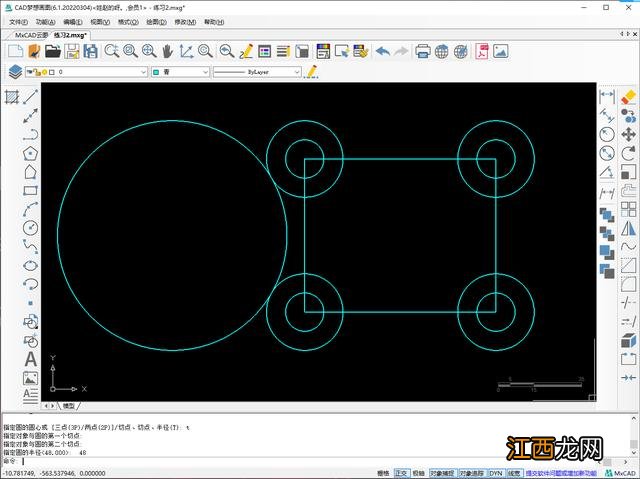Export drawing using the PDF icon
The width and height of the screenshot is (640, 479).
click(481, 51)
